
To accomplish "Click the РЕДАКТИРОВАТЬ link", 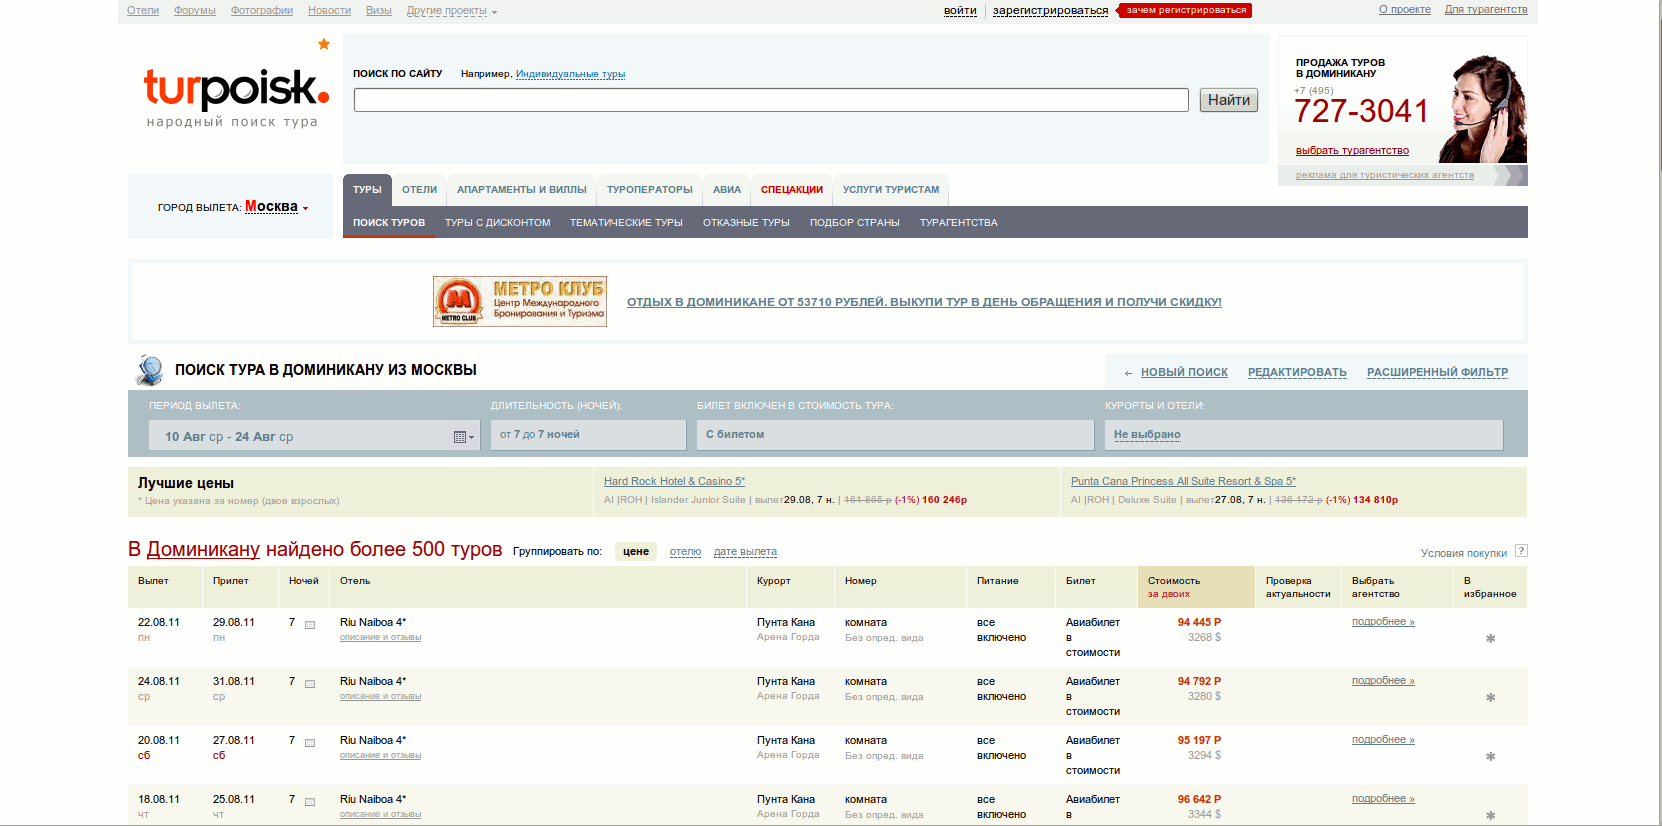I will point(1297,372).
